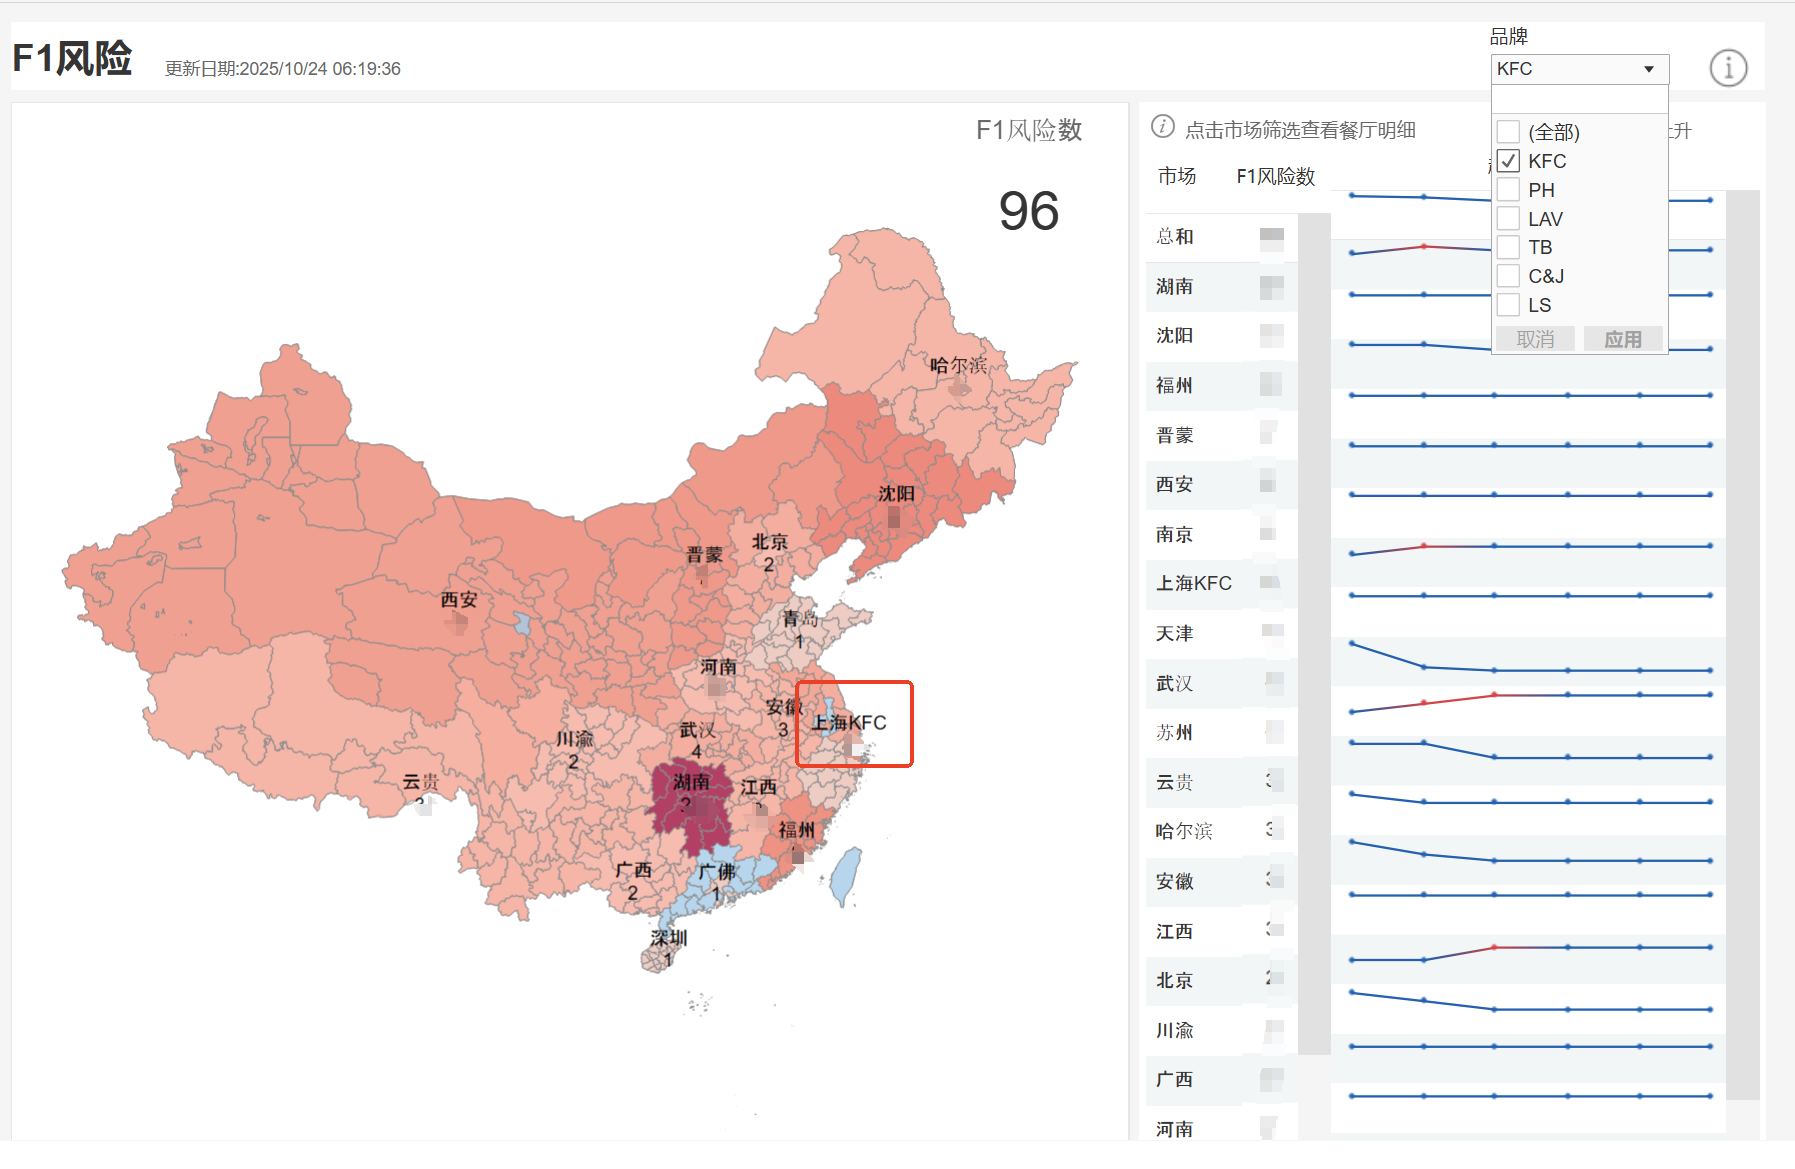Click the 取消 cancel button
This screenshot has width=1795, height=1169.
(1535, 339)
